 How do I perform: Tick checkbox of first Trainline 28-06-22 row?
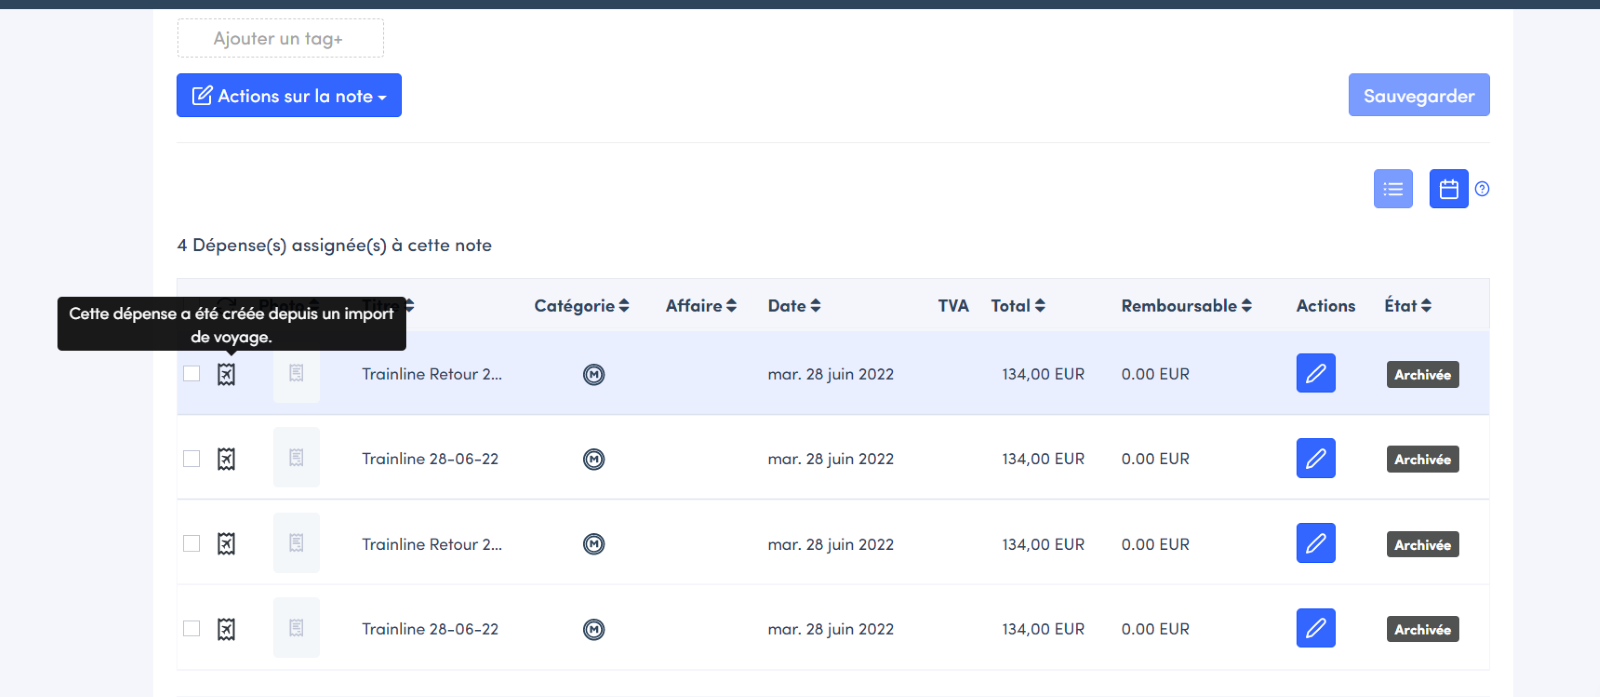coord(192,458)
